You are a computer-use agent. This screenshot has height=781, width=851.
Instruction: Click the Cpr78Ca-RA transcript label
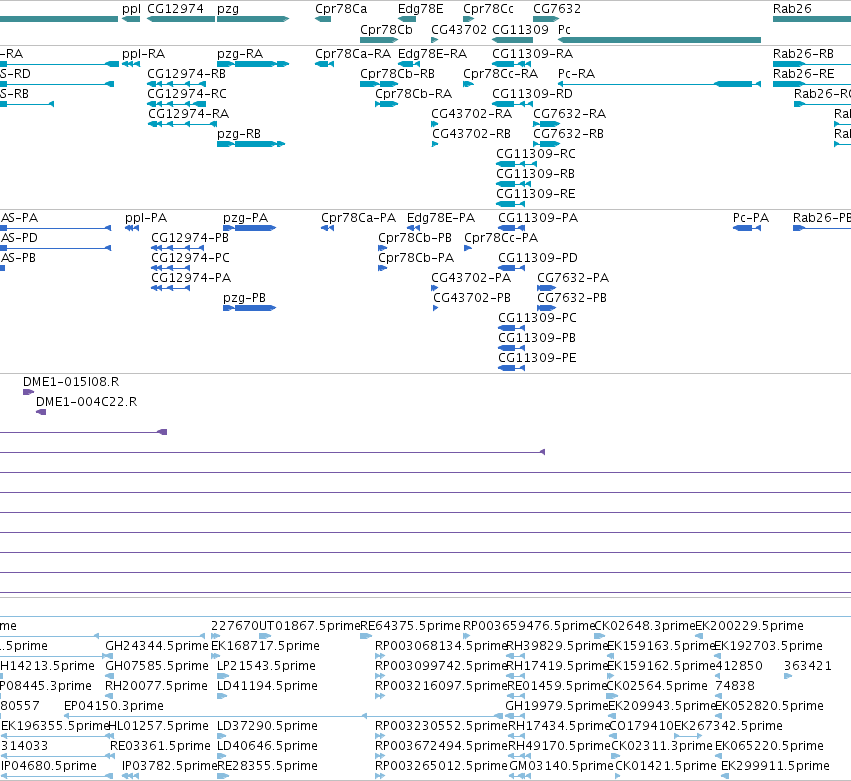point(353,54)
